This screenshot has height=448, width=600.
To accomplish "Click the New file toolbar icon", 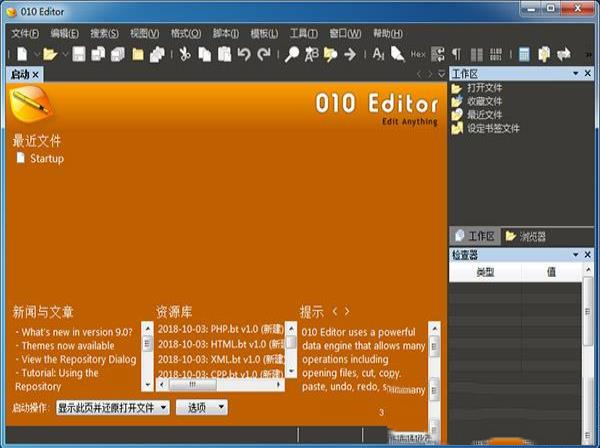I will 21,54.
